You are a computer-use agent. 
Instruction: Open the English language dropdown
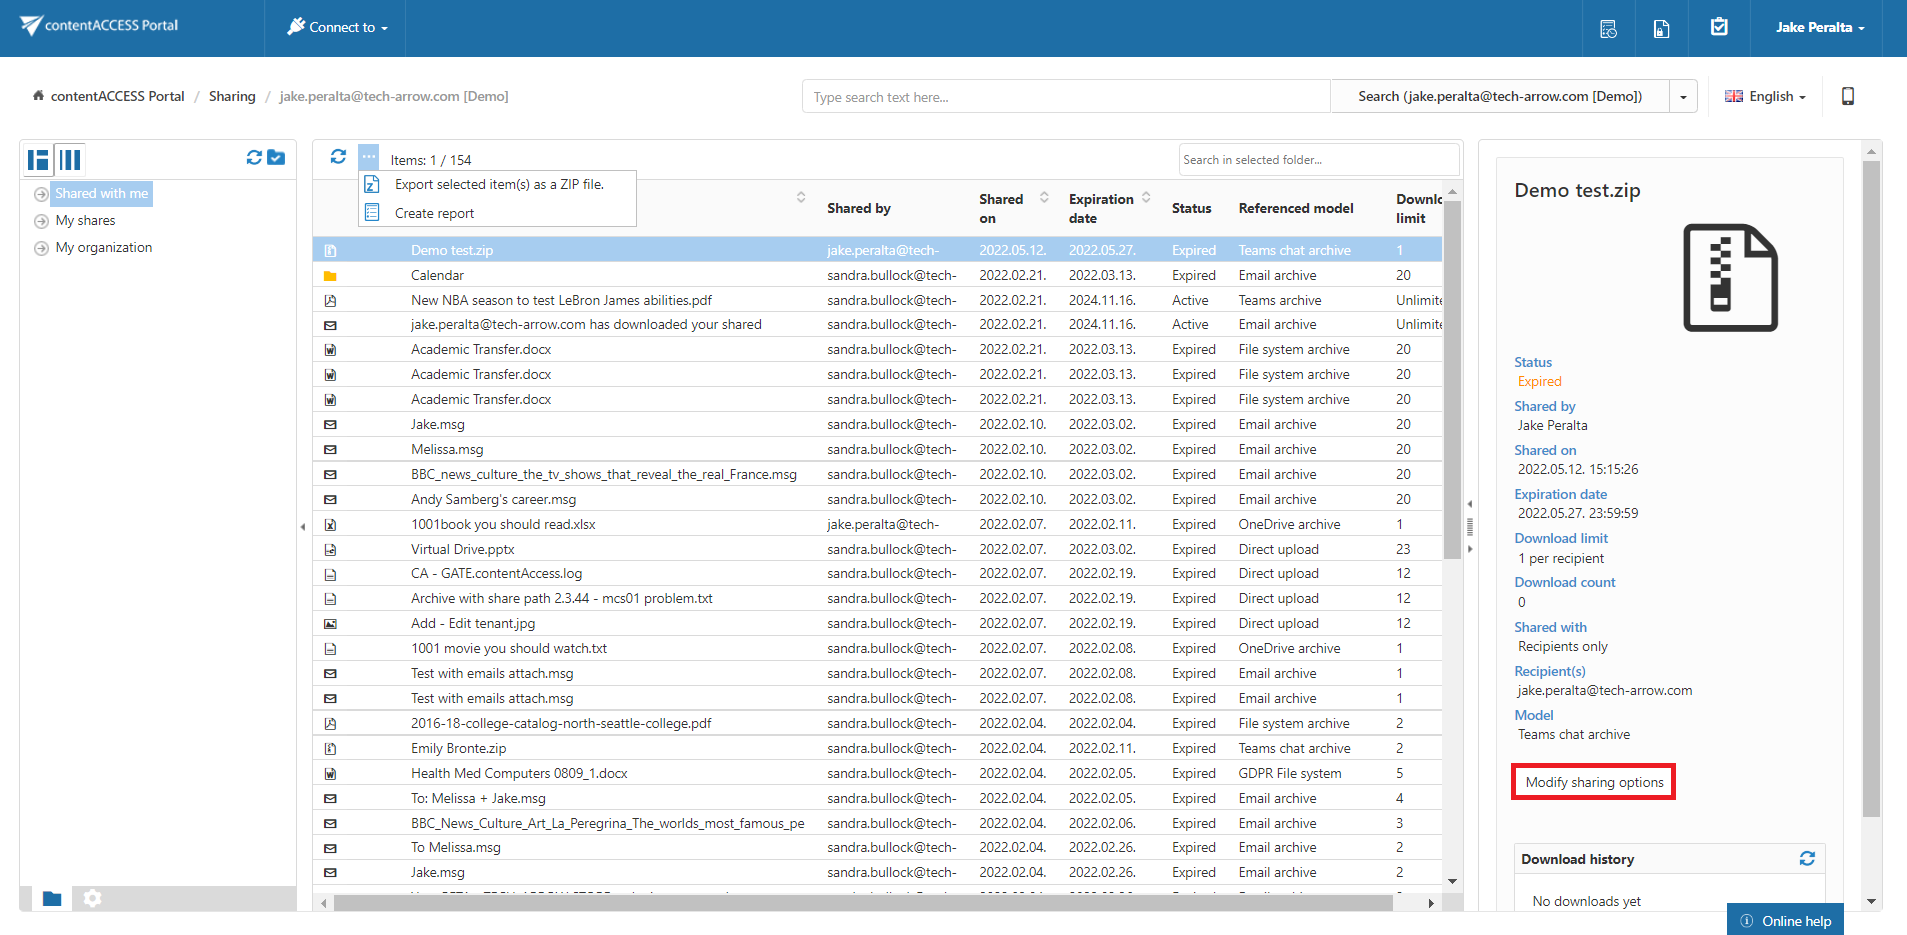point(1765,97)
